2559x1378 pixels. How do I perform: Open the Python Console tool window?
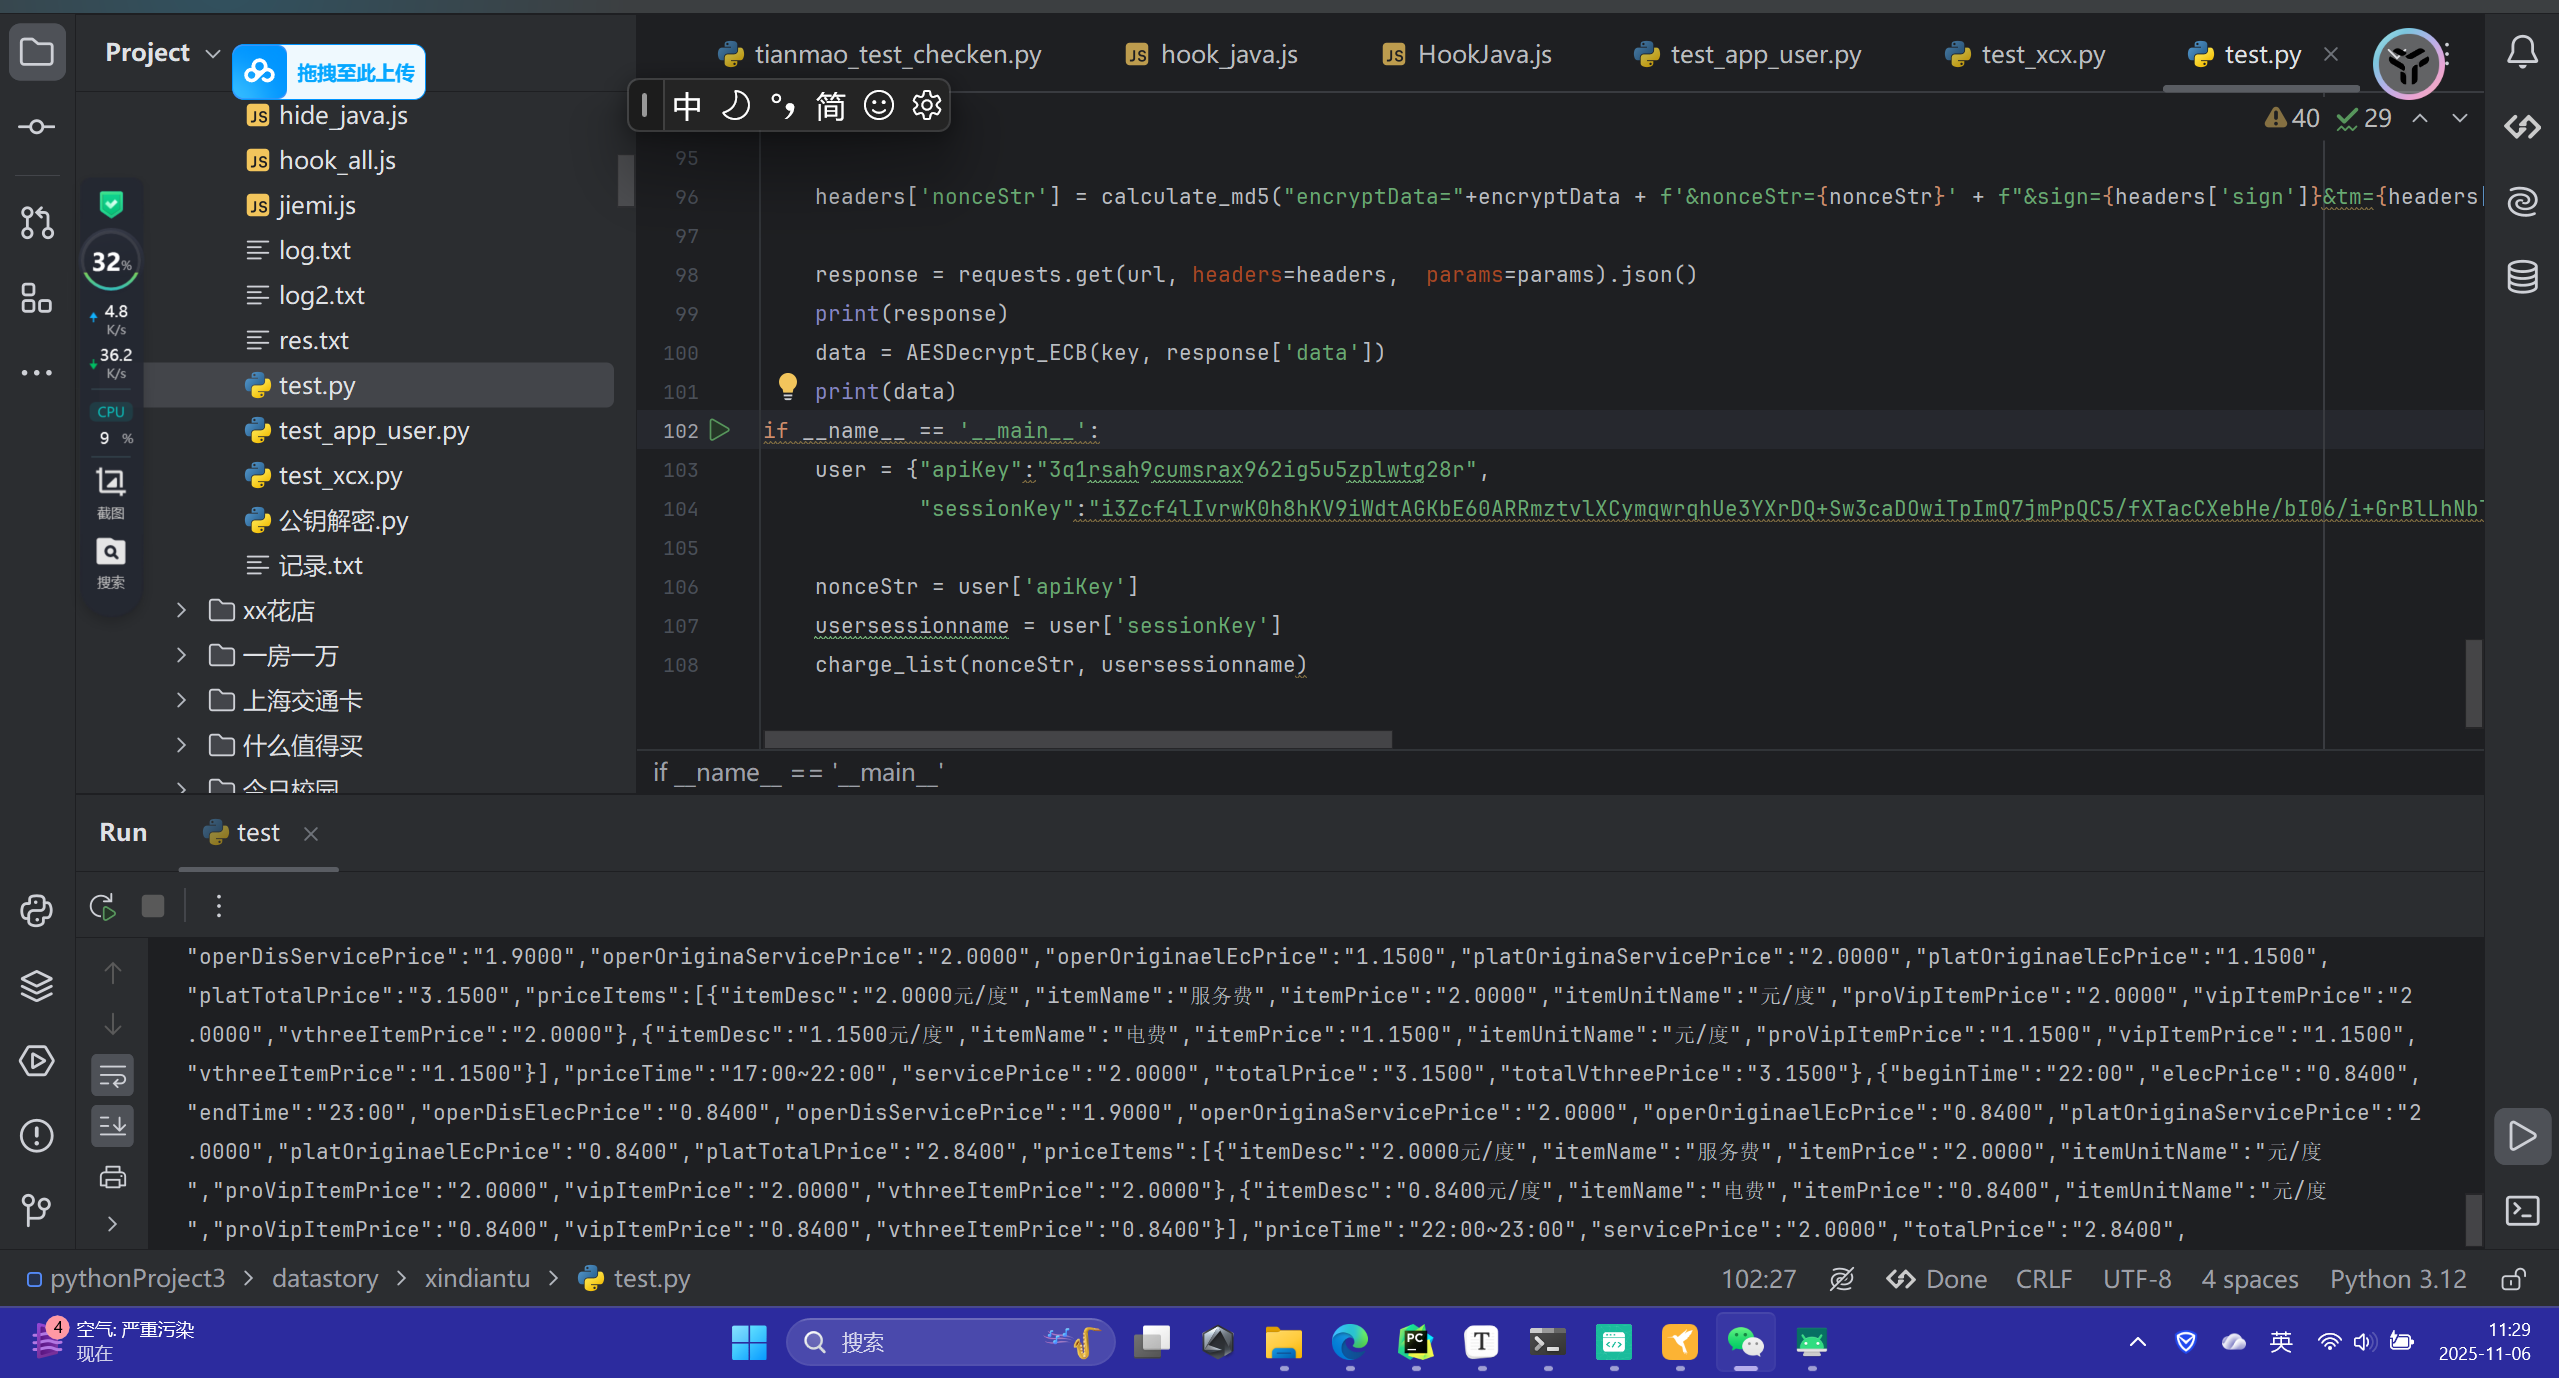pos(37,910)
